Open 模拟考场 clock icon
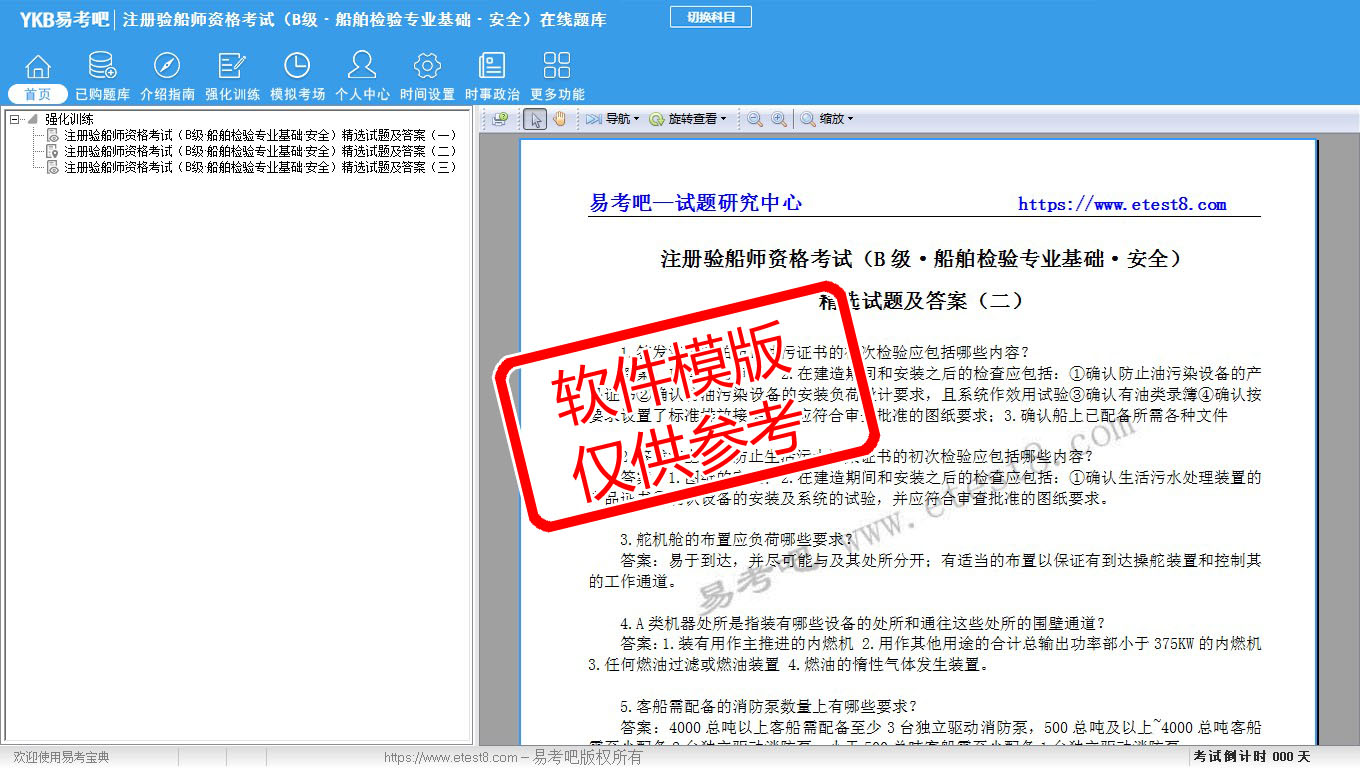Image resolution: width=1360 pixels, height=768 pixels. (297, 67)
